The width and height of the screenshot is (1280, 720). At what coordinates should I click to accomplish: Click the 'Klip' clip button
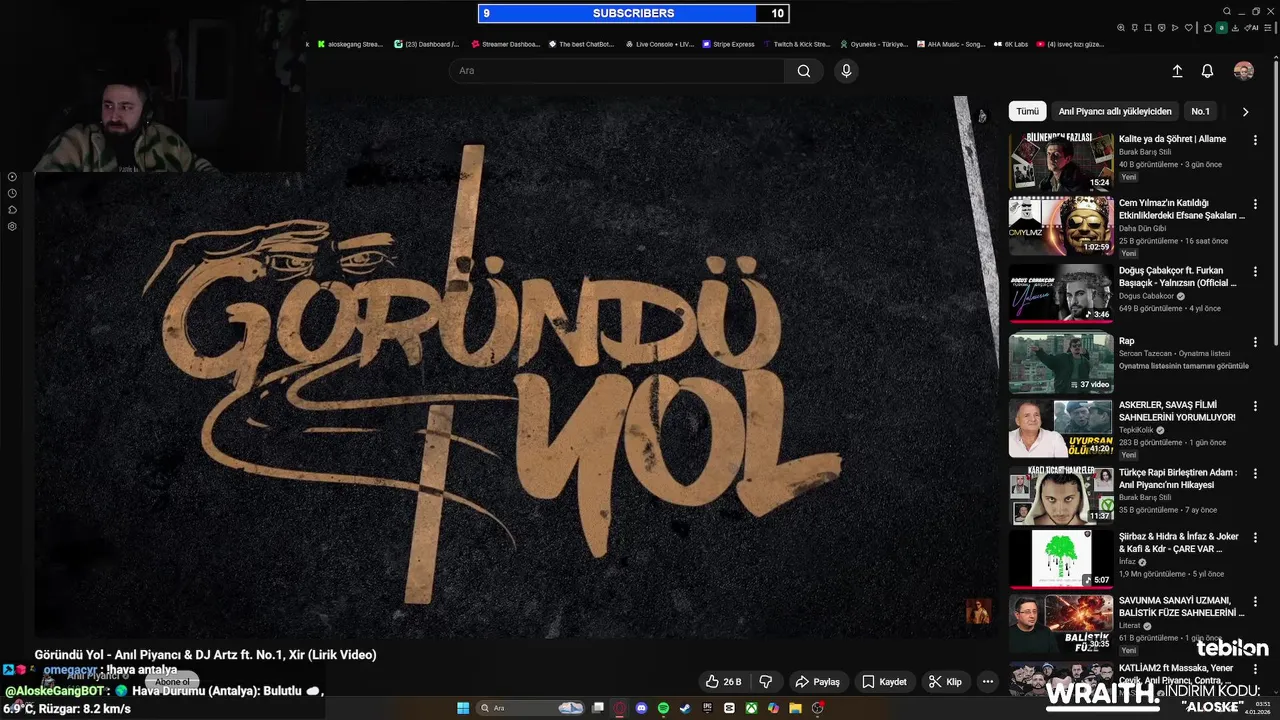[x=945, y=682]
